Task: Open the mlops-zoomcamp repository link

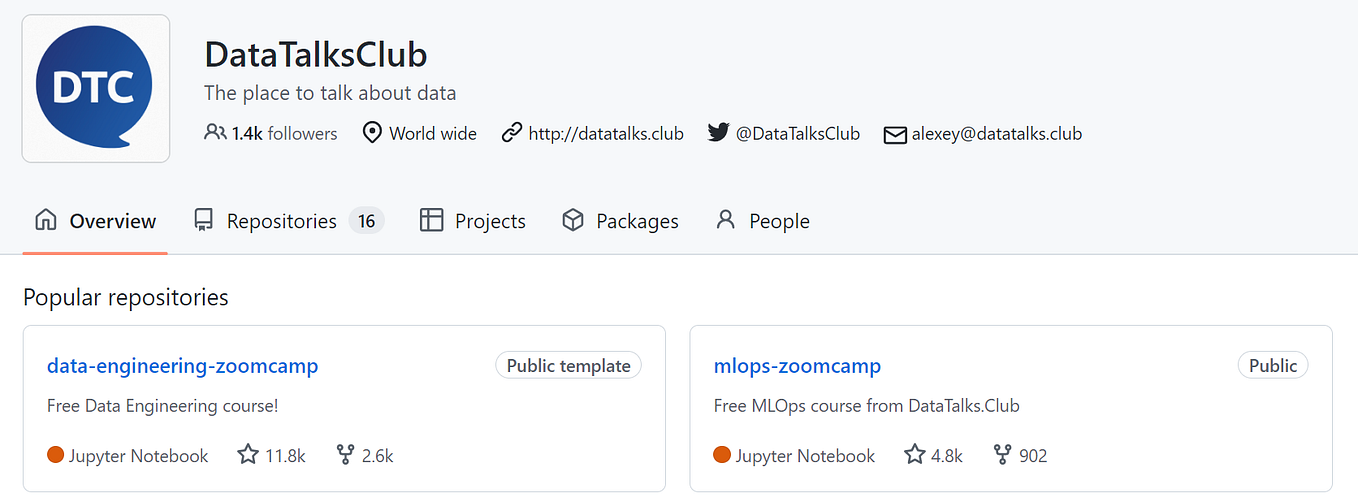Action: [797, 366]
